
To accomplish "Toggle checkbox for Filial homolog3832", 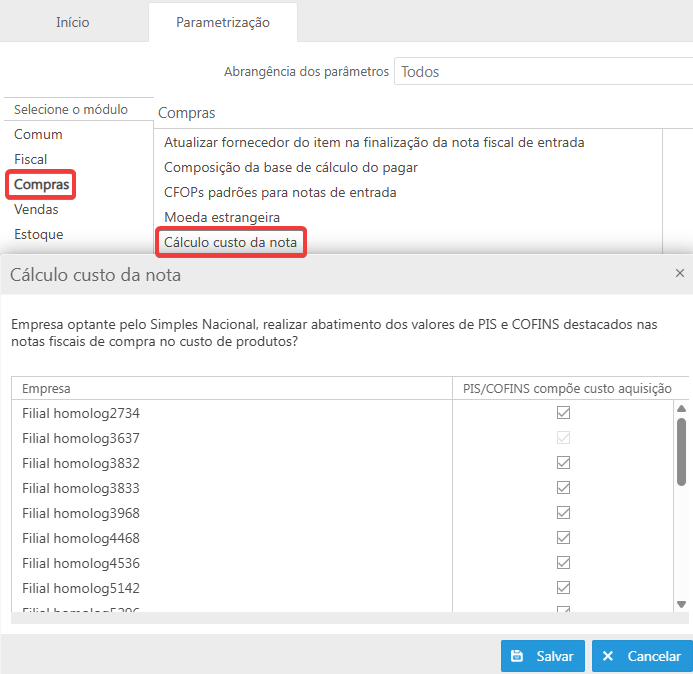I will click(564, 463).
